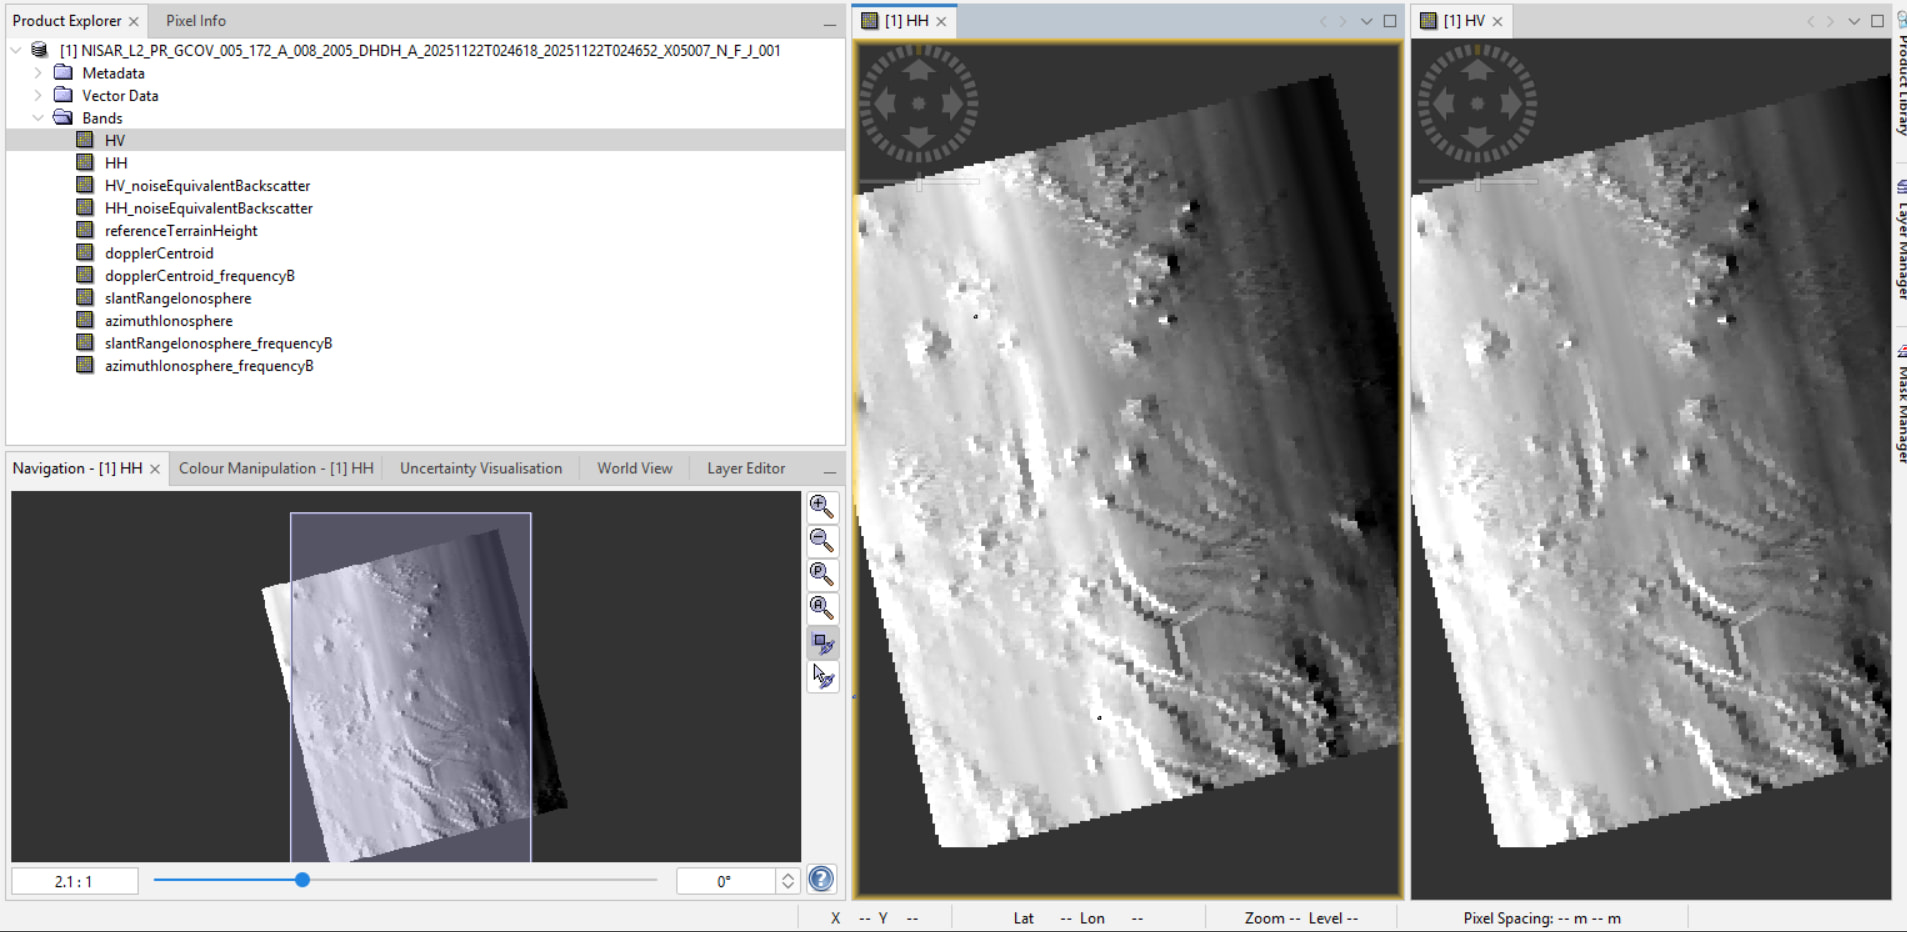Image resolution: width=1907 pixels, height=932 pixels.
Task: Click the zoom ratio input field
Action: [x=74, y=881]
